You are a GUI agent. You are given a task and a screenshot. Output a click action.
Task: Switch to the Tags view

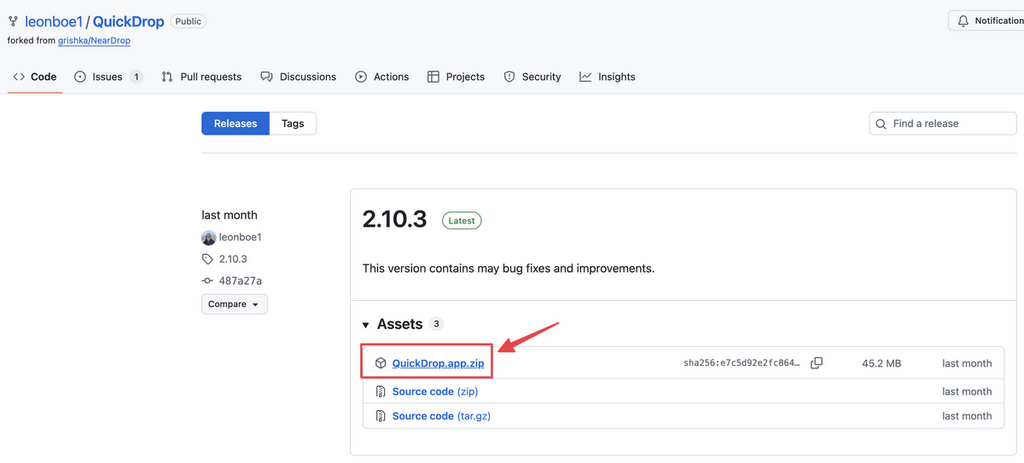click(x=292, y=123)
